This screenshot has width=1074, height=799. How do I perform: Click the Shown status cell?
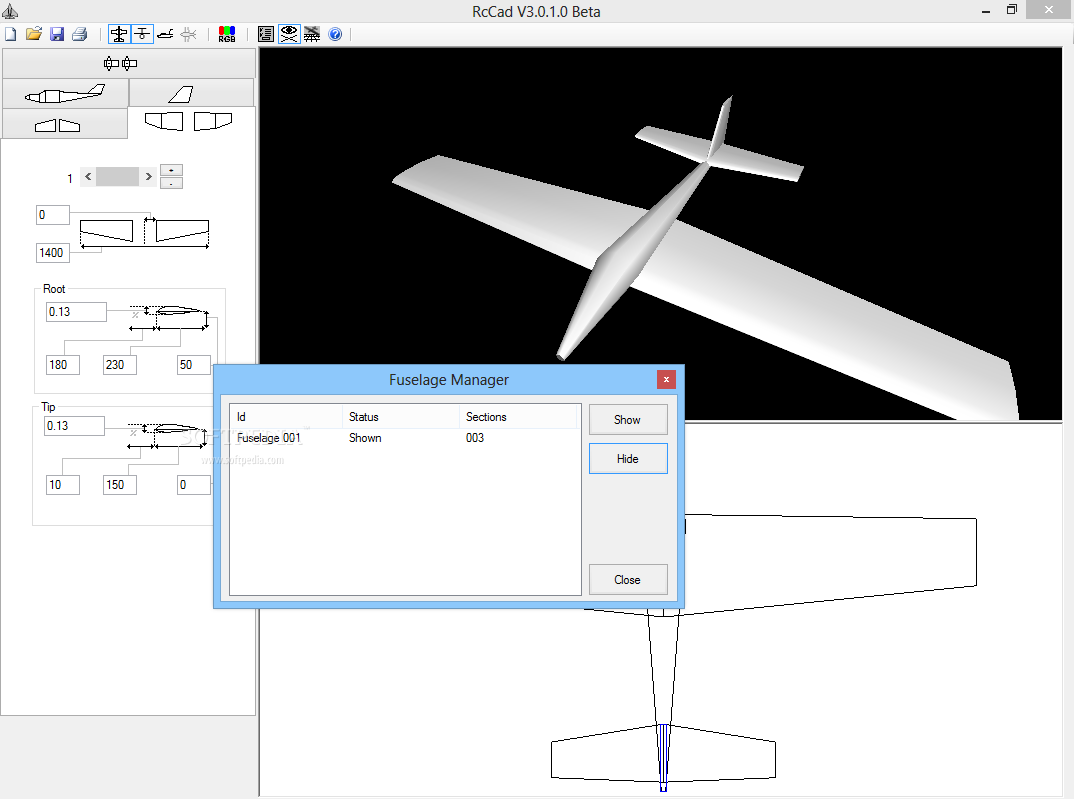click(365, 438)
